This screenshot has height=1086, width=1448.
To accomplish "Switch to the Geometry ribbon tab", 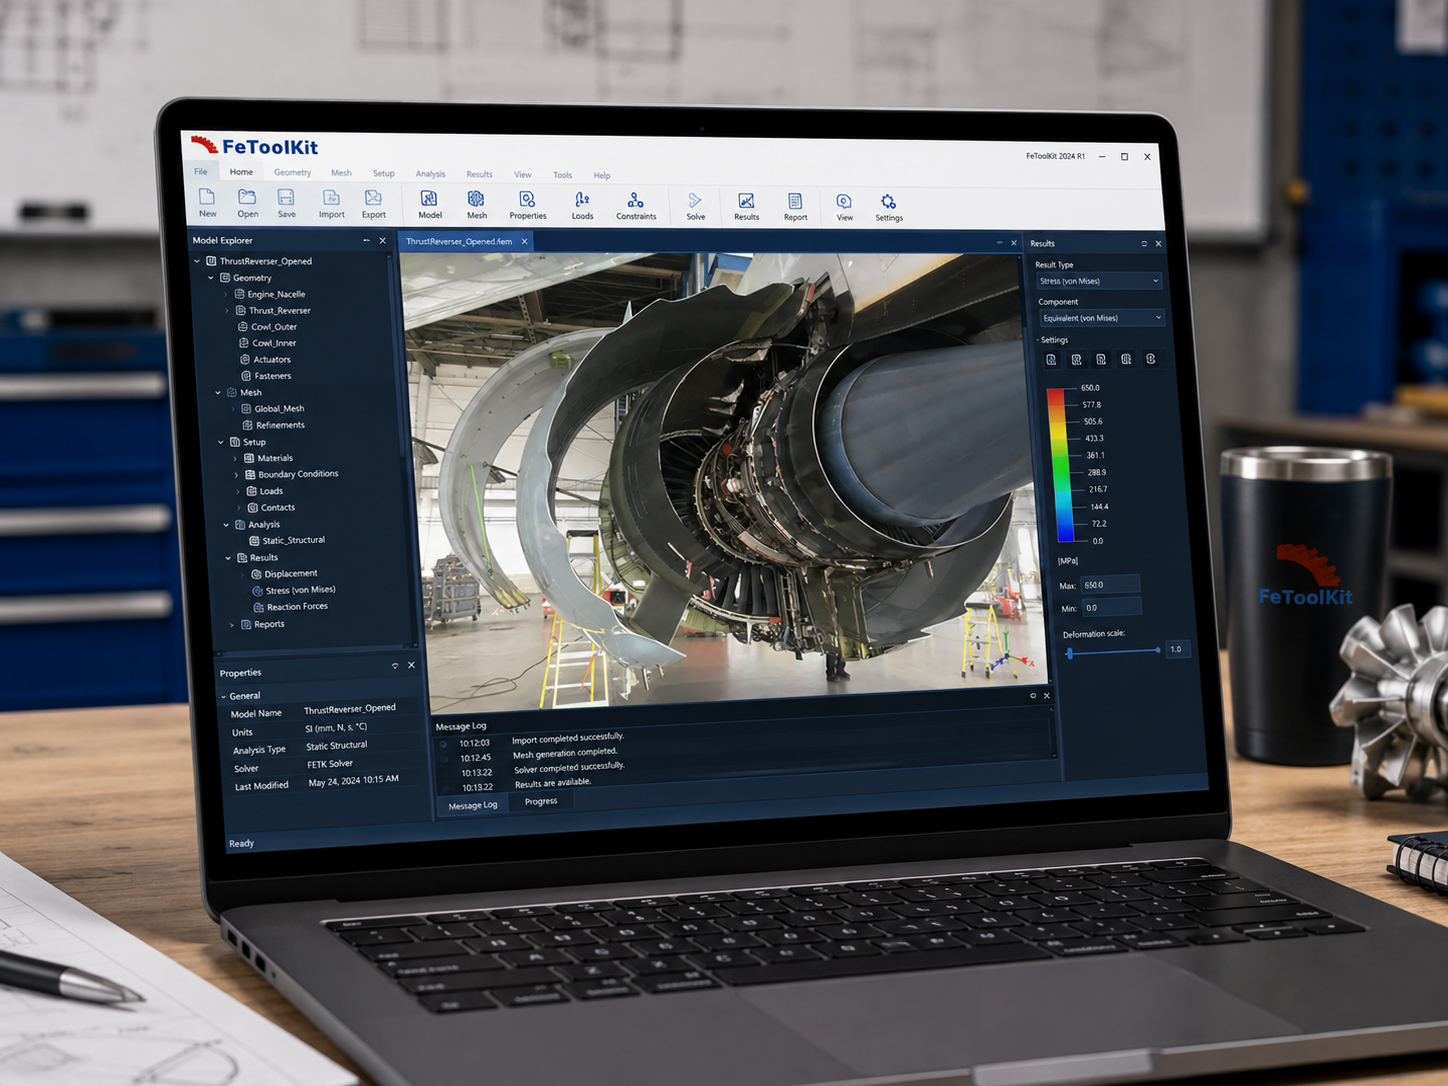I will click(x=292, y=172).
